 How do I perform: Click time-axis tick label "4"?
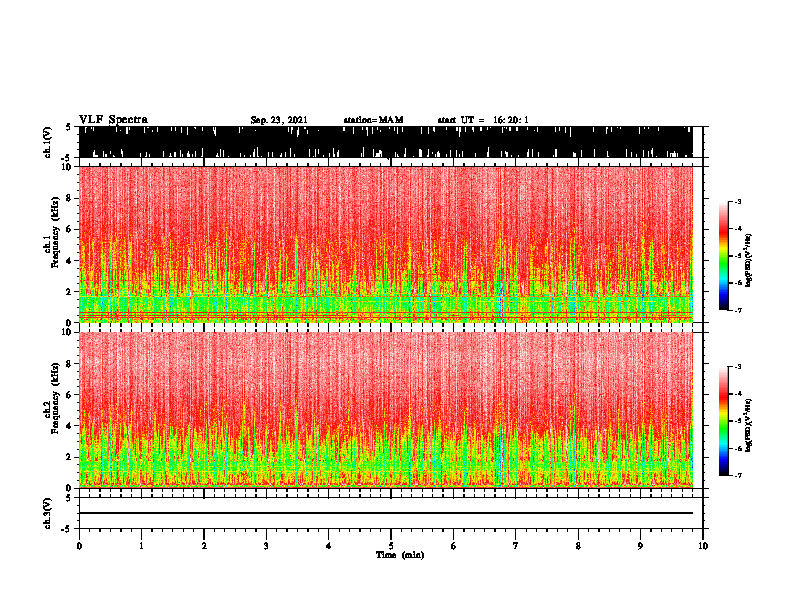[x=328, y=546]
